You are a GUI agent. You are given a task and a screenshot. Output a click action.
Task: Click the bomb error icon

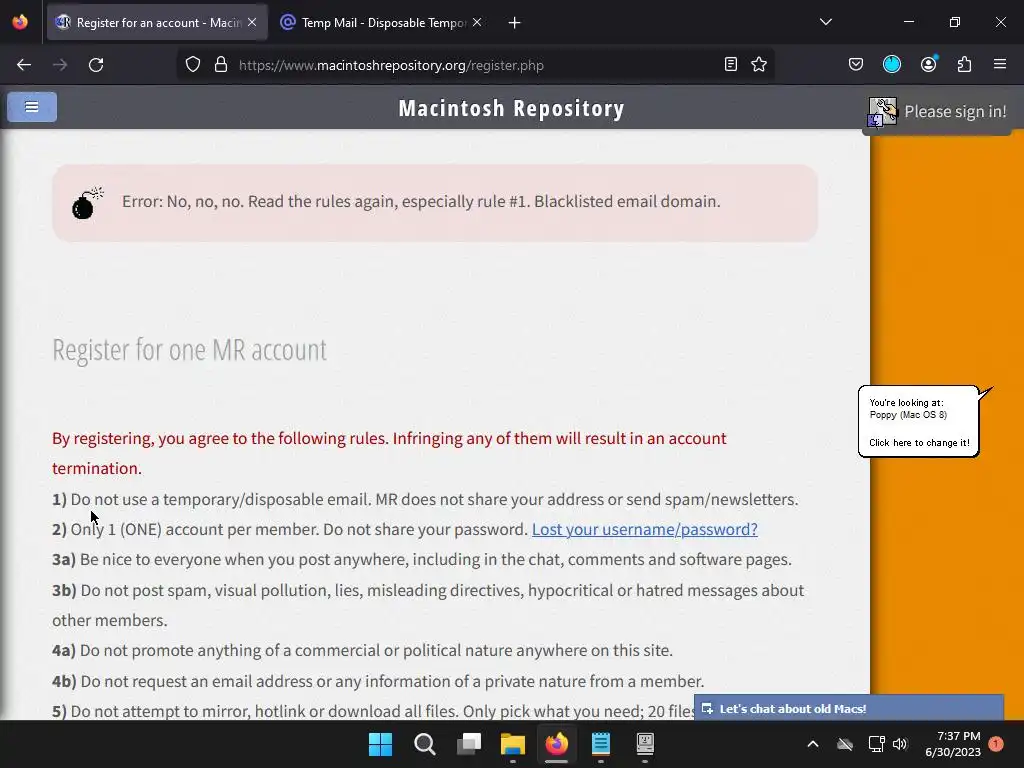(87, 202)
